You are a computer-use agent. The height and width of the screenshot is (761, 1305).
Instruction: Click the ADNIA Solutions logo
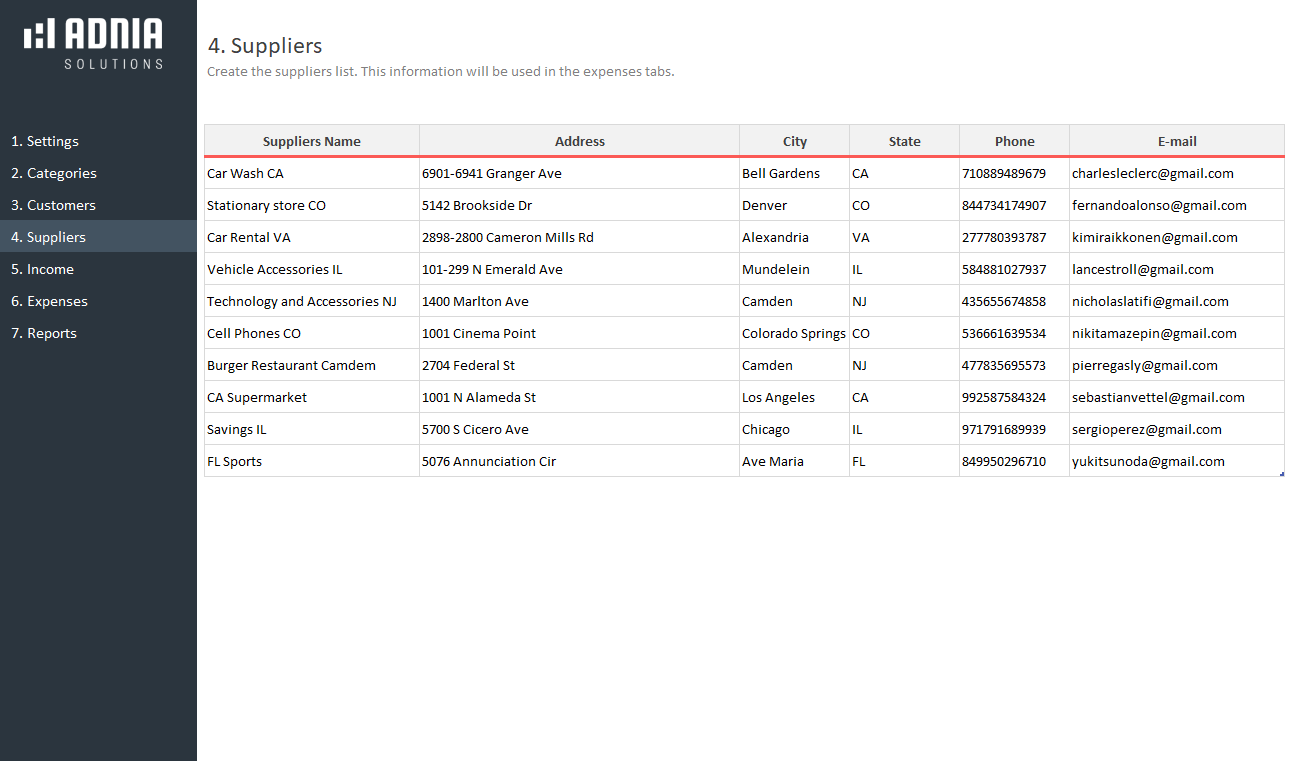pyautogui.click(x=94, y=44)
